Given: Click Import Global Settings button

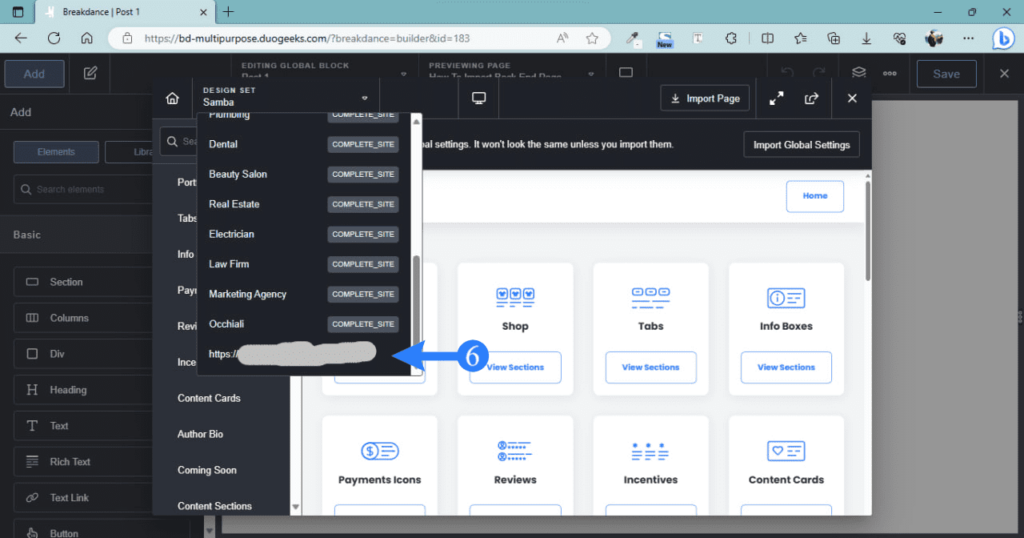Looking at the screenshot, I should (801, 145).
